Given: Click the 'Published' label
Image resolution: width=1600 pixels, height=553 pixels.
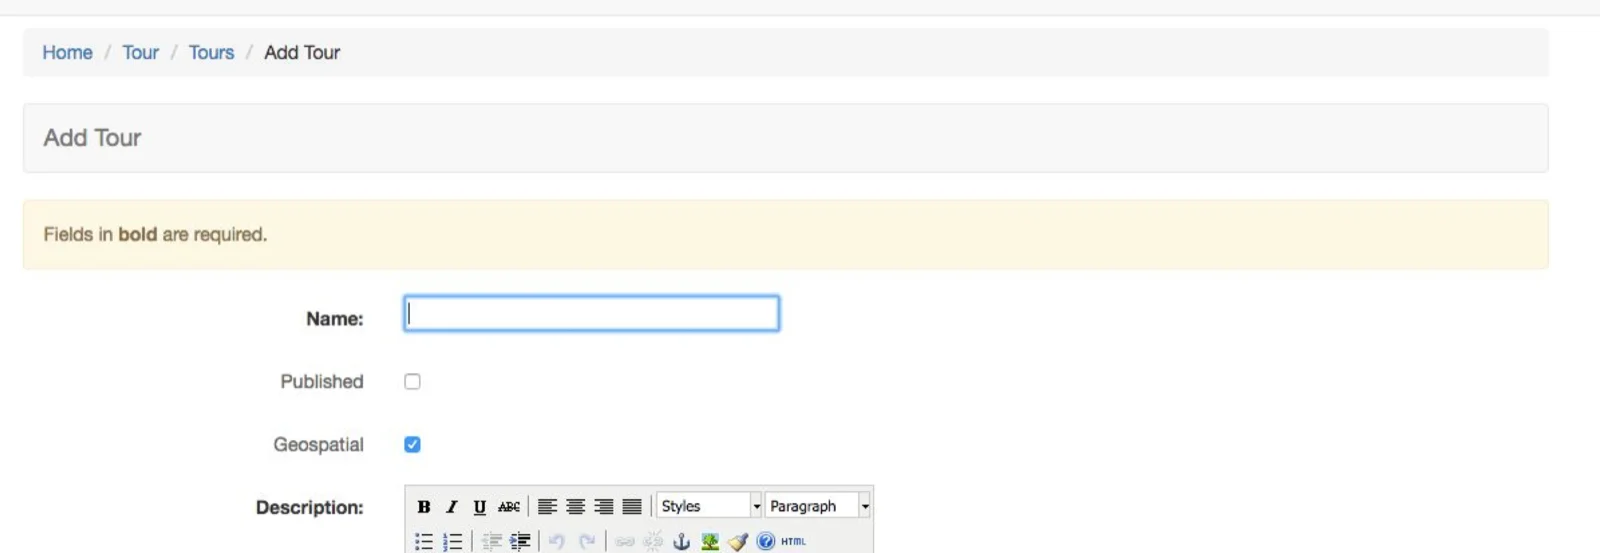Looking at the screenshot, I should pos(322,381).
